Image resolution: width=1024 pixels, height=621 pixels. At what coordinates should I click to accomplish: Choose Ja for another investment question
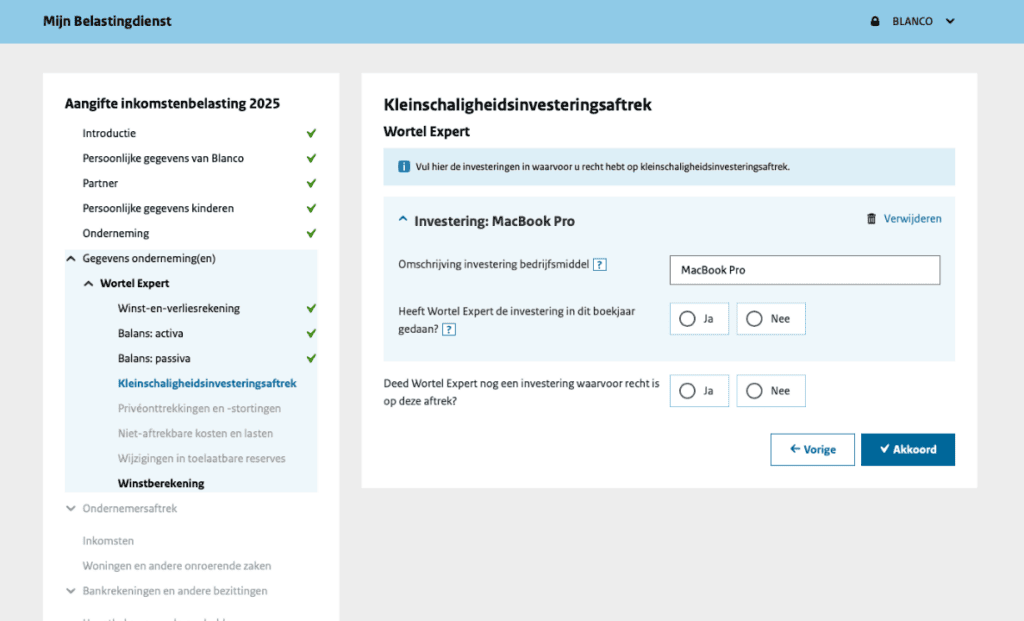click(x=687, y=391)
